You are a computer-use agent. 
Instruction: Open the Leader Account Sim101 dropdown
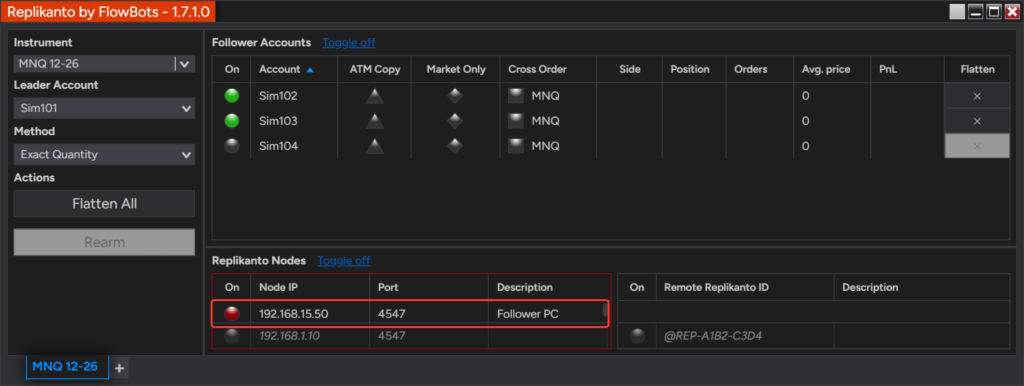[104, 108]
